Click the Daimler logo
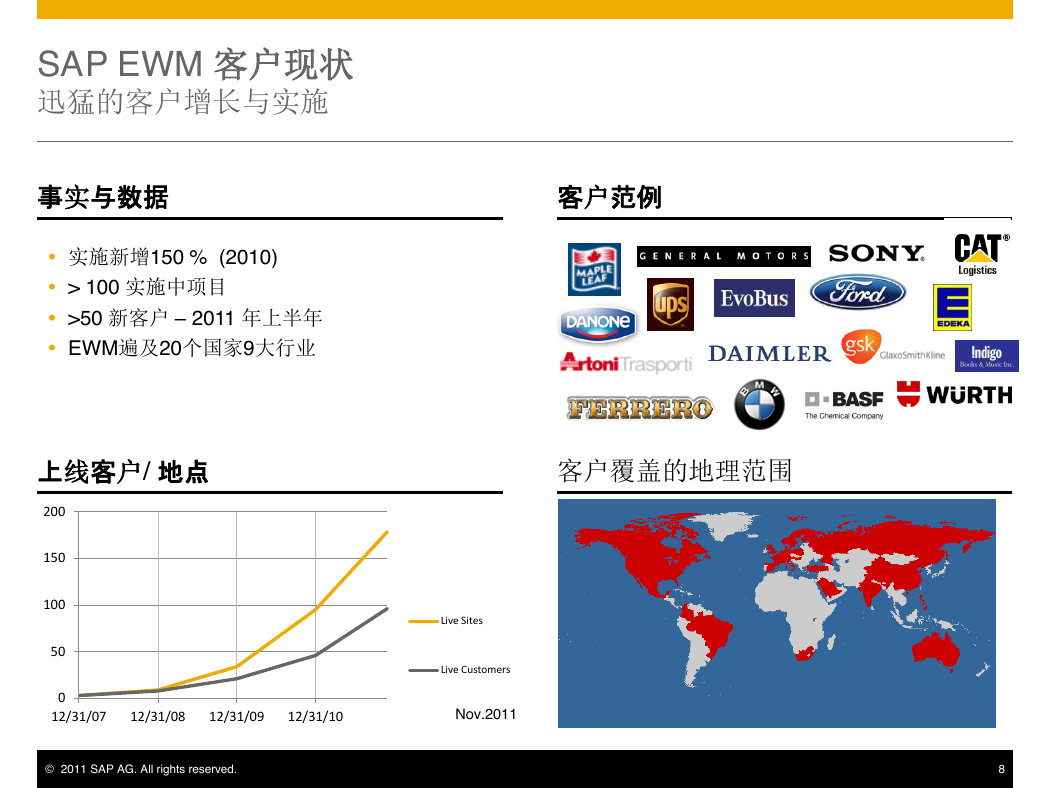The width and height of the screenshot is (1050, 788). tap(769, 353)
